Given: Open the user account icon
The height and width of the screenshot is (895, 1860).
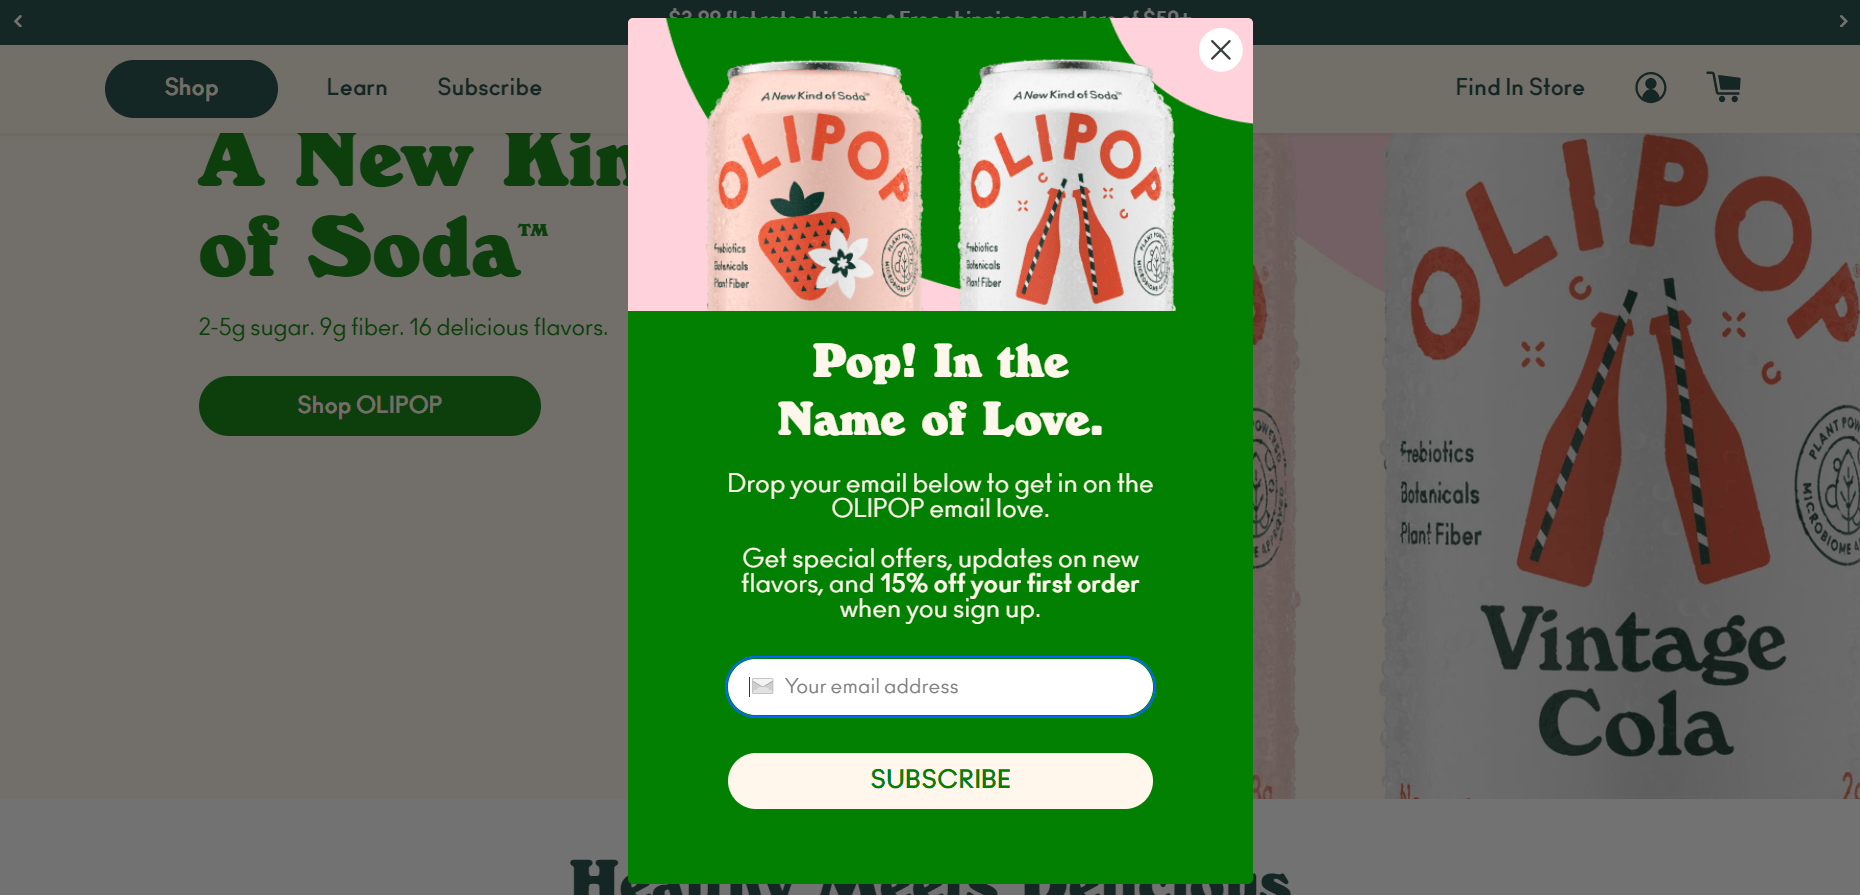Looking at the screenshot, I should click(1650, 88).
